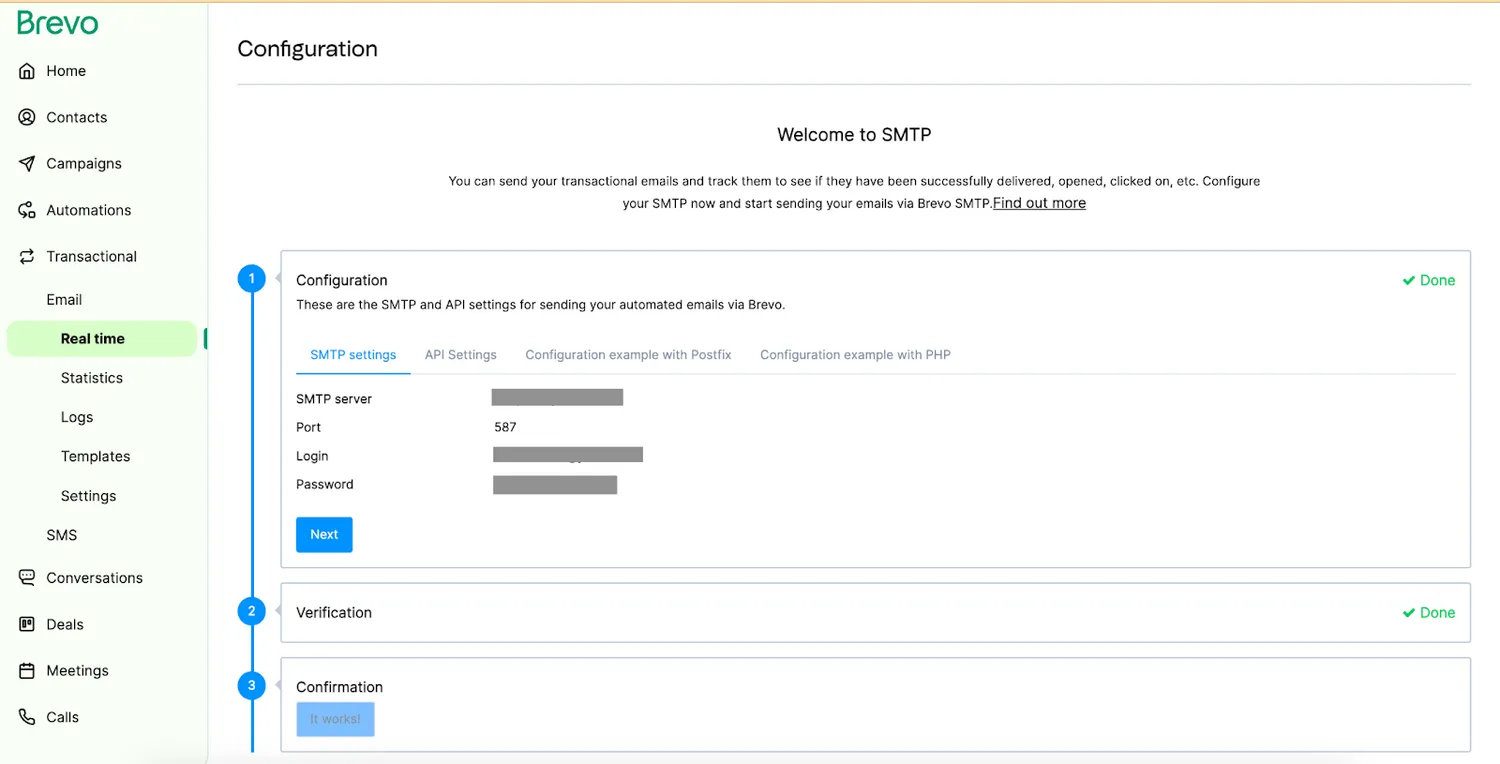
Task: Click the blue Next button
Action: point(324,534)
